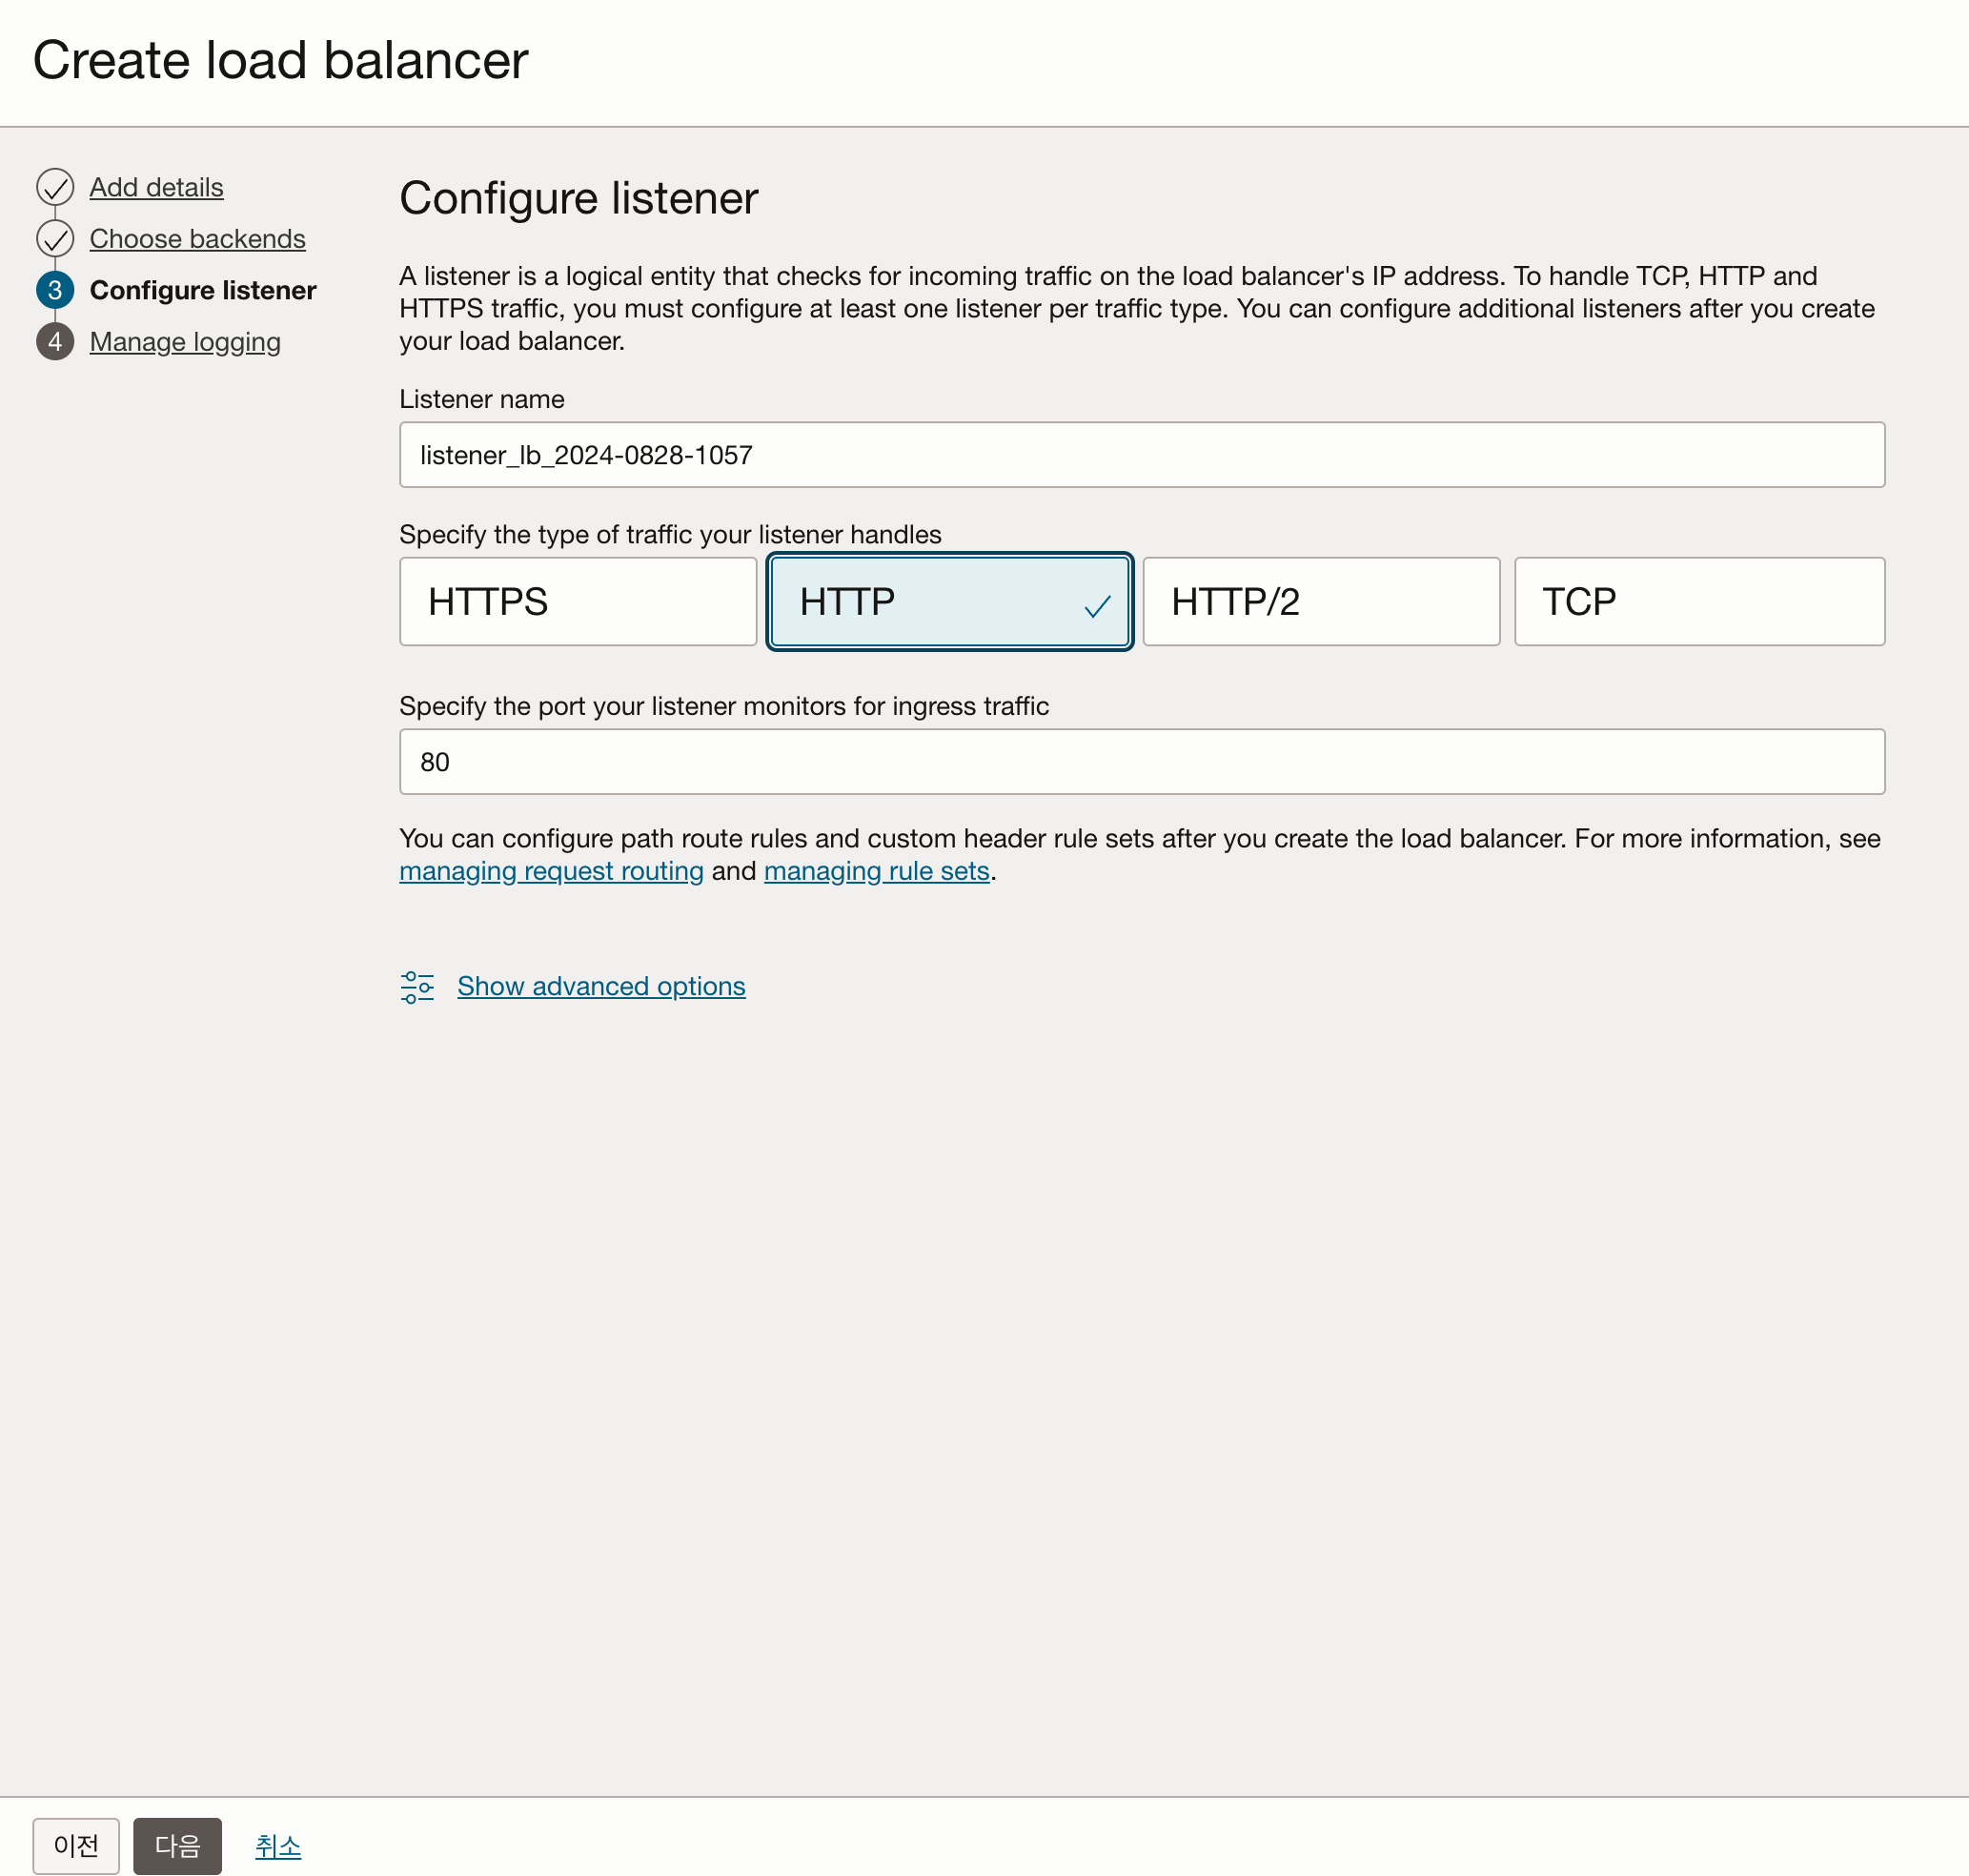Jump to the Manage logging step

click(x=185, y=342)
